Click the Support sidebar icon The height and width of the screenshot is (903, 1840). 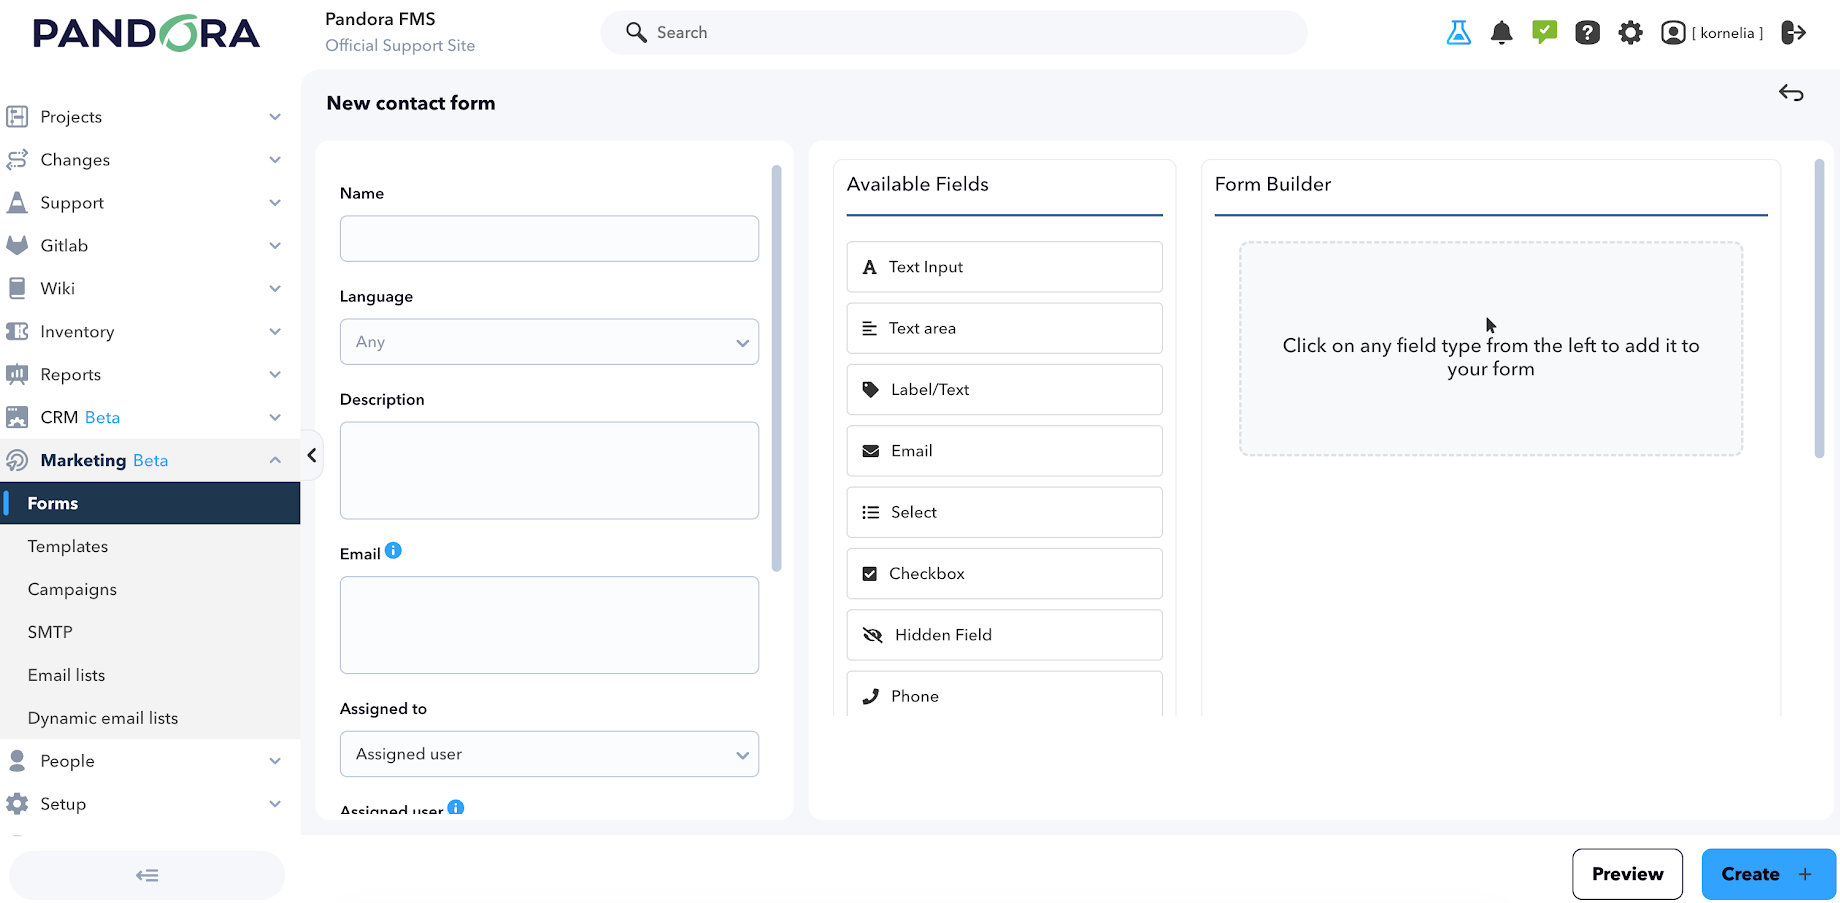click(17, 203)
